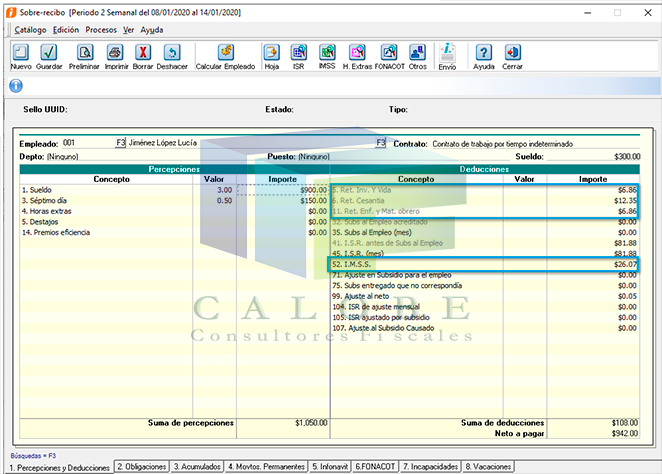Switch to 4. Movtos. Permanentes tab
This screenshot has height=474, width=662.
pyautogui.click(x=266, y=466)
